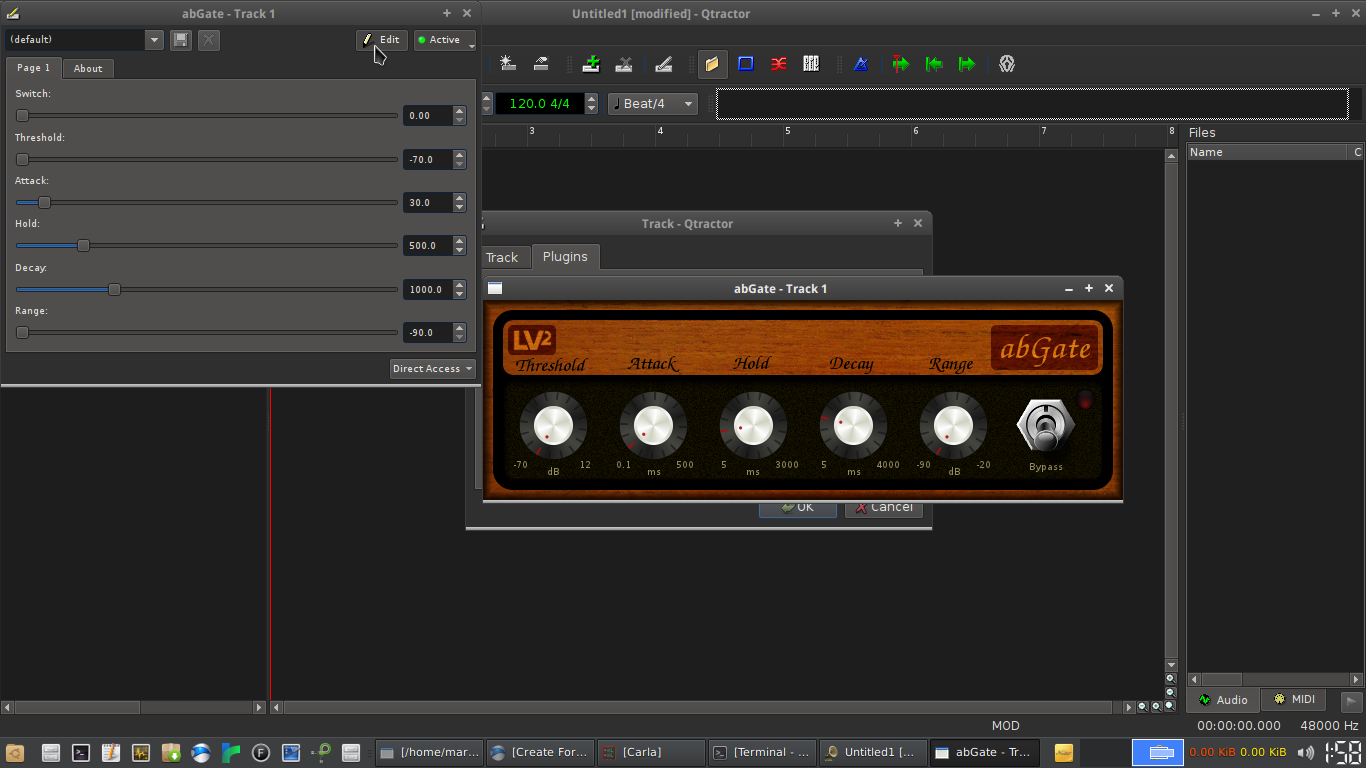Switch to the Audio files tab
The image size is (1366, 768).
pyautogui.click(x=1224, y=700)
